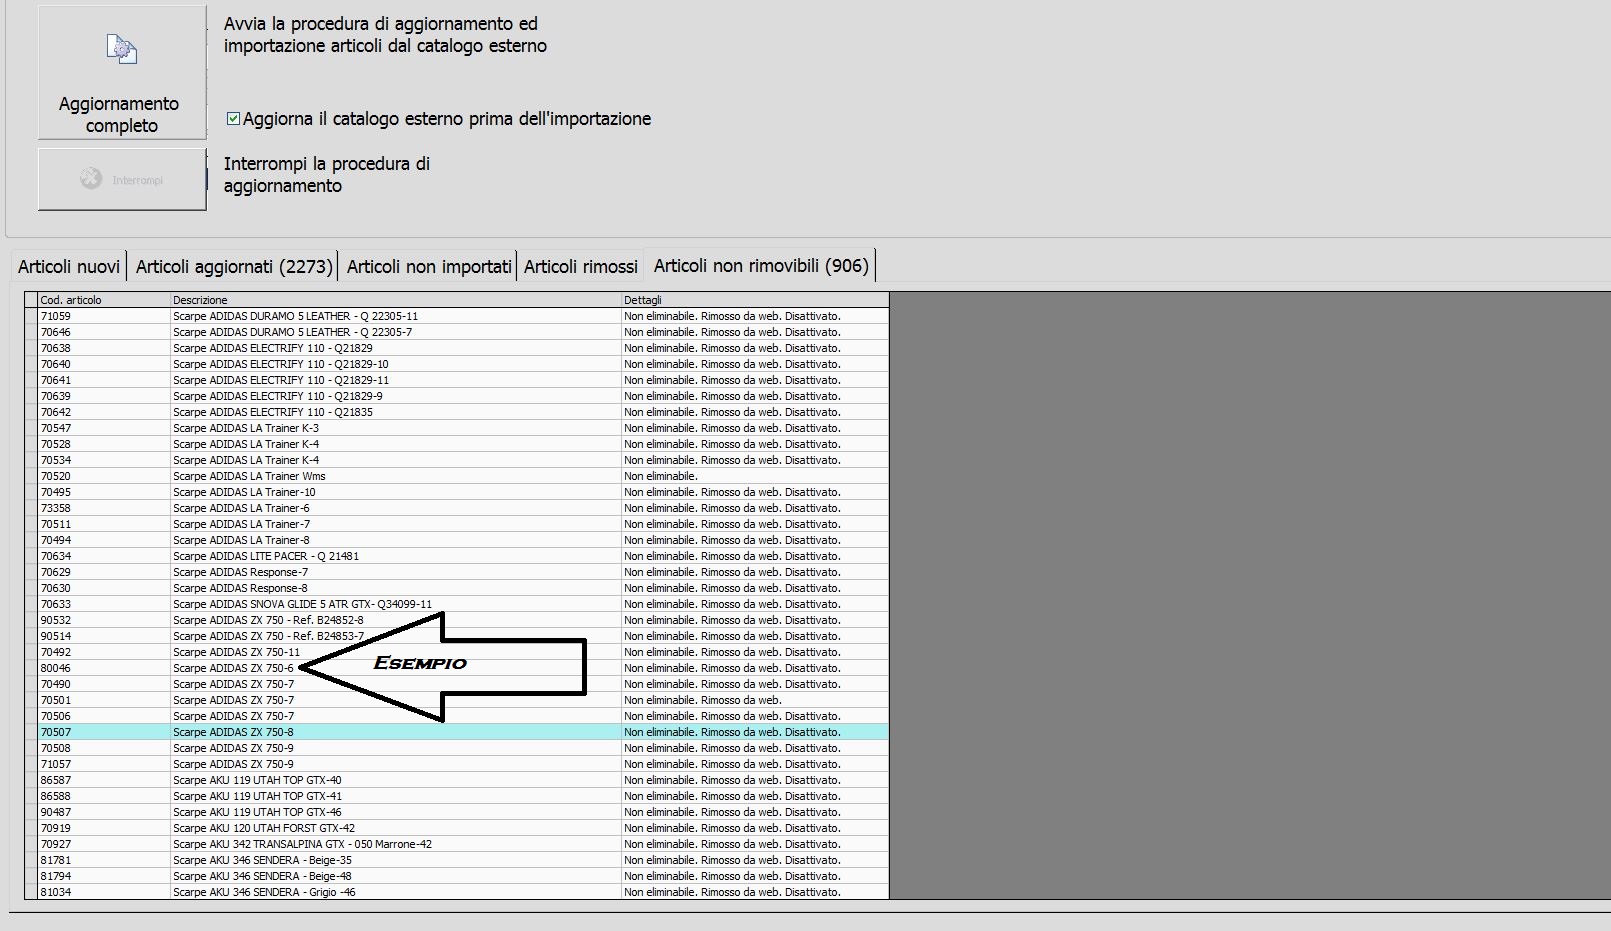This screenshot has width=1611, height=931.
Task: Select details cell of highlighted row 70507
Action: (755, 732)
